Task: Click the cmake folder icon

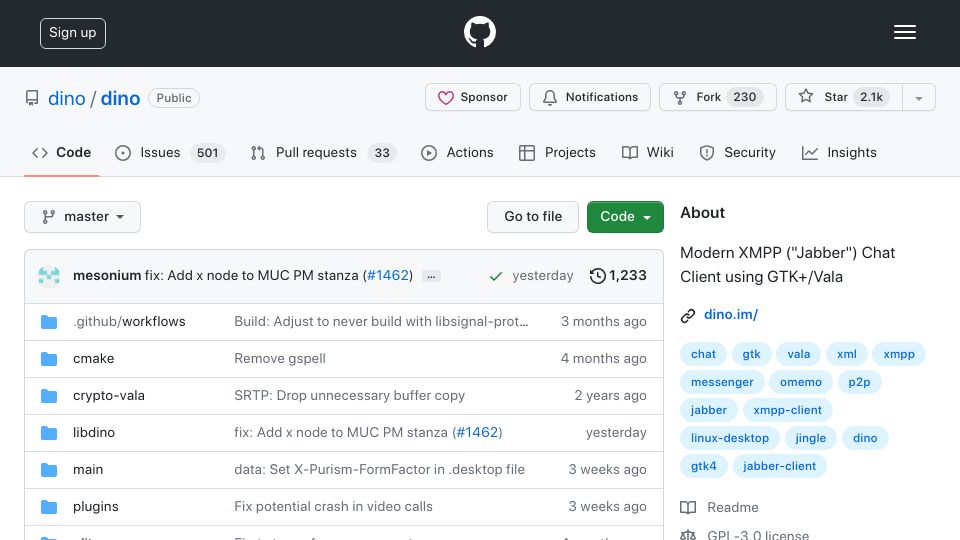Action: point(49,359)
